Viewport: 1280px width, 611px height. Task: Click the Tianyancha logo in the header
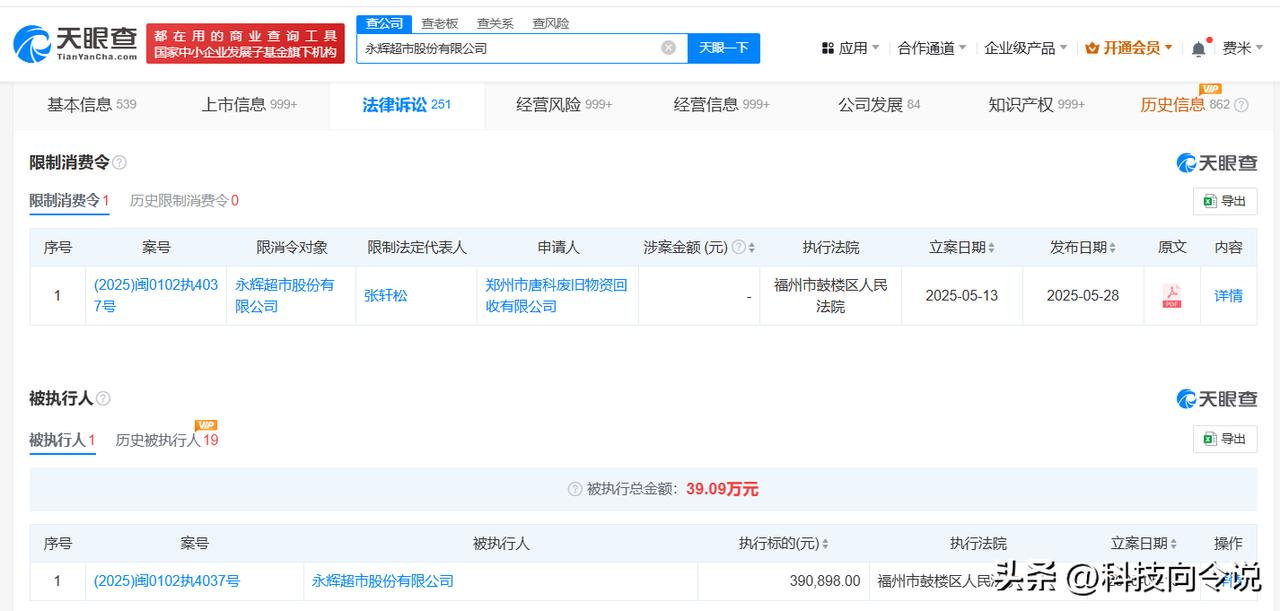click(75, 44)
